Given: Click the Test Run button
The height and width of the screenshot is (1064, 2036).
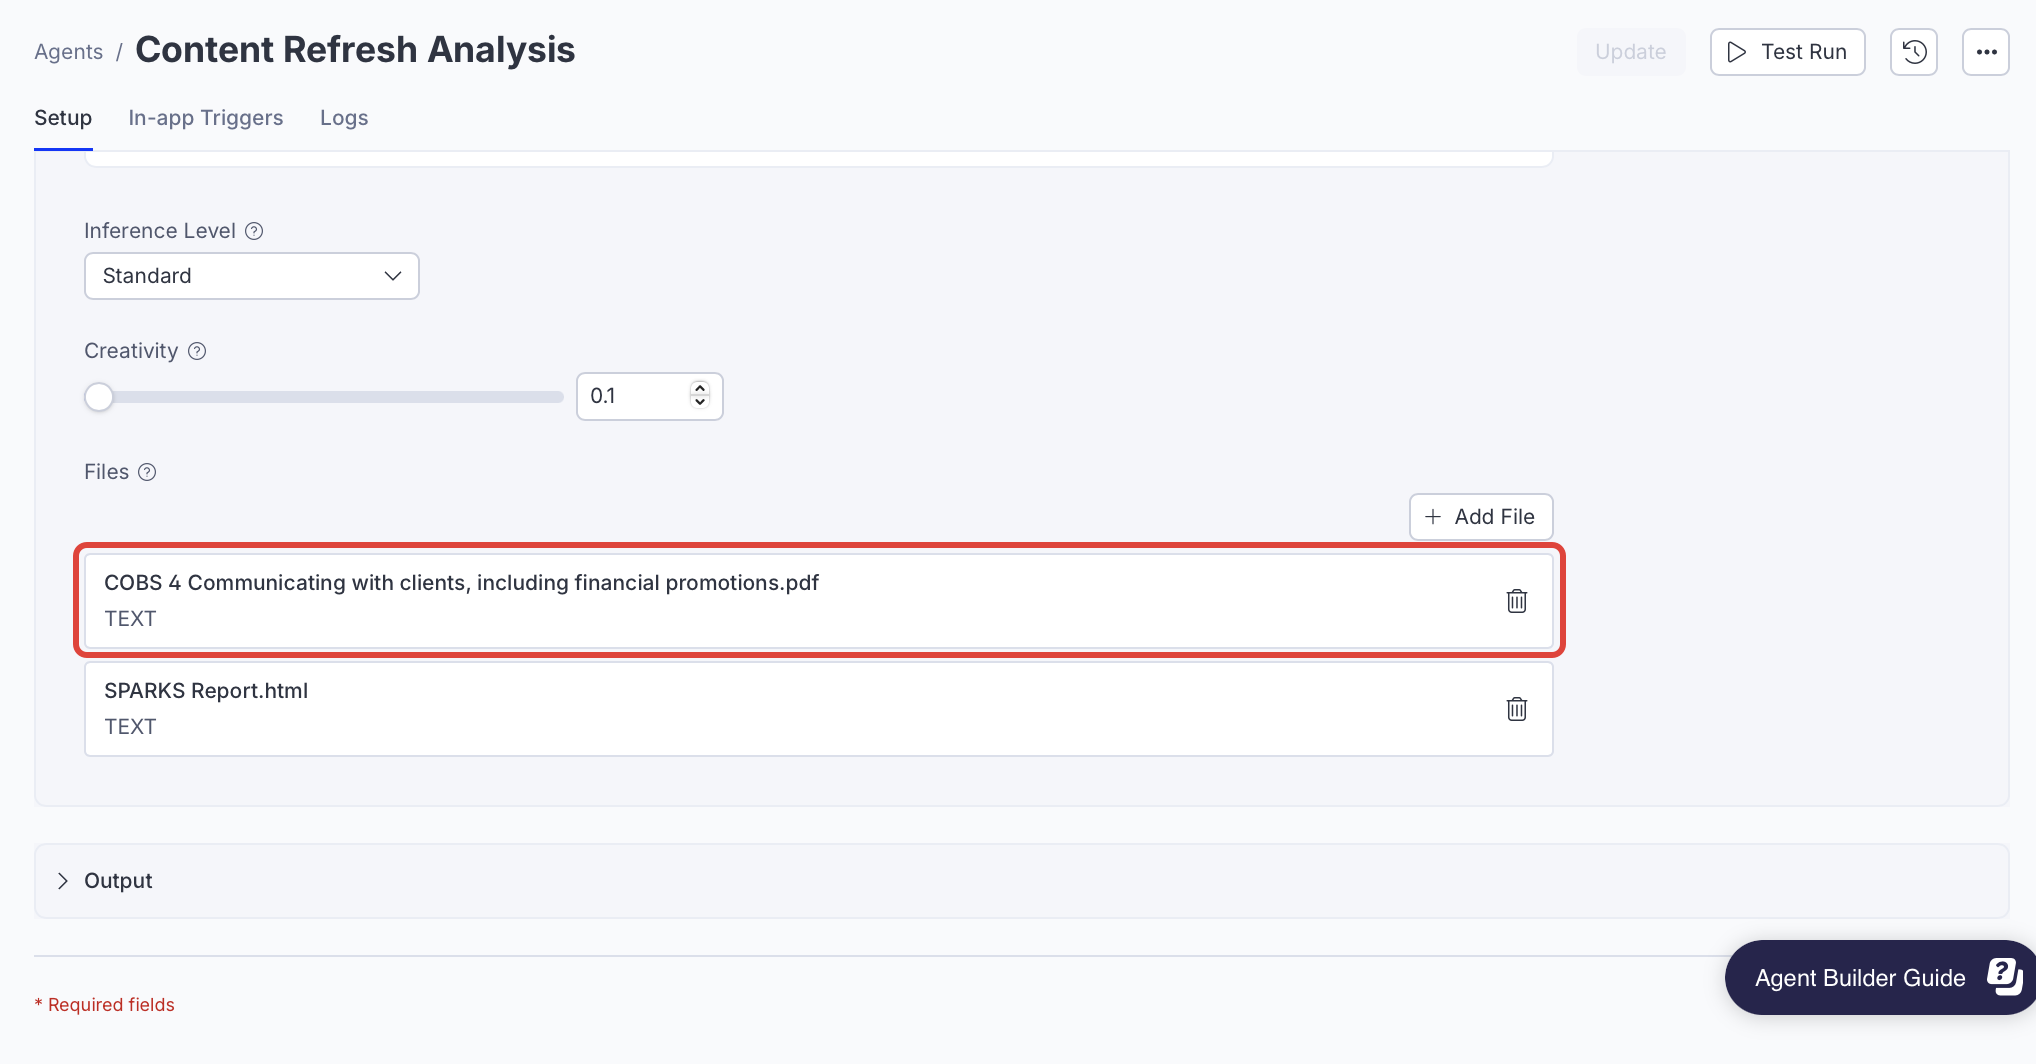Looking at the screenshot, I should (x=1787, y=52).
